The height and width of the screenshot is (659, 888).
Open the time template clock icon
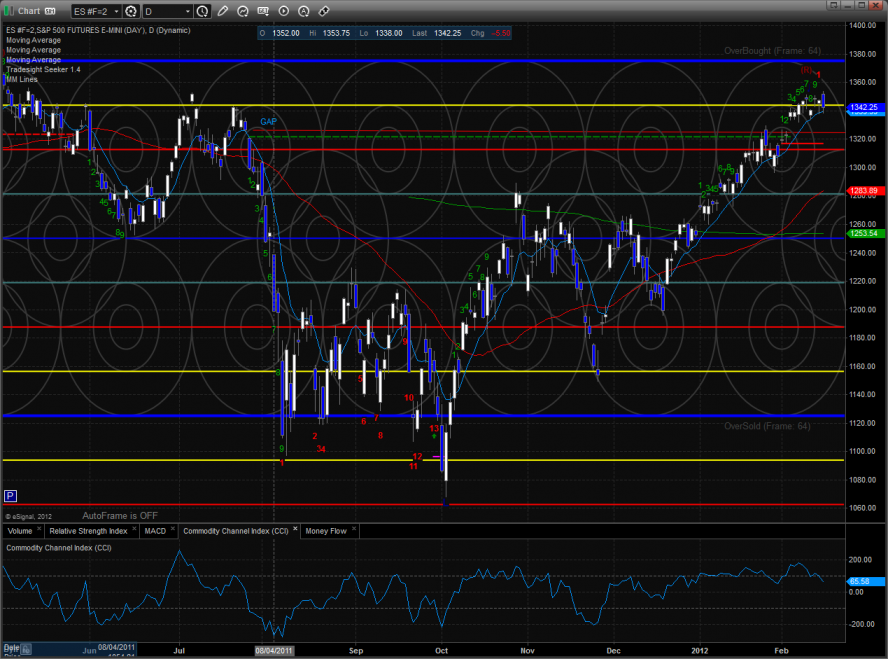(x=203, y=11)
